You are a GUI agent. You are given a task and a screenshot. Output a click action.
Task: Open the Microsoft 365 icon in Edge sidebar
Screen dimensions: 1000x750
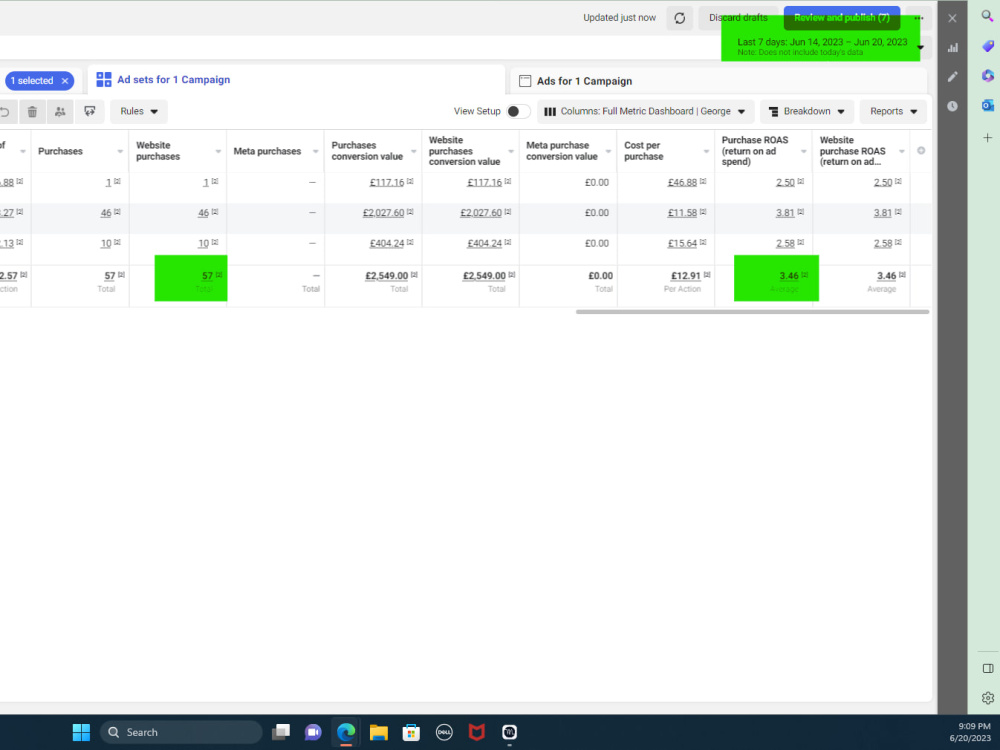click(x=987, y=76)
